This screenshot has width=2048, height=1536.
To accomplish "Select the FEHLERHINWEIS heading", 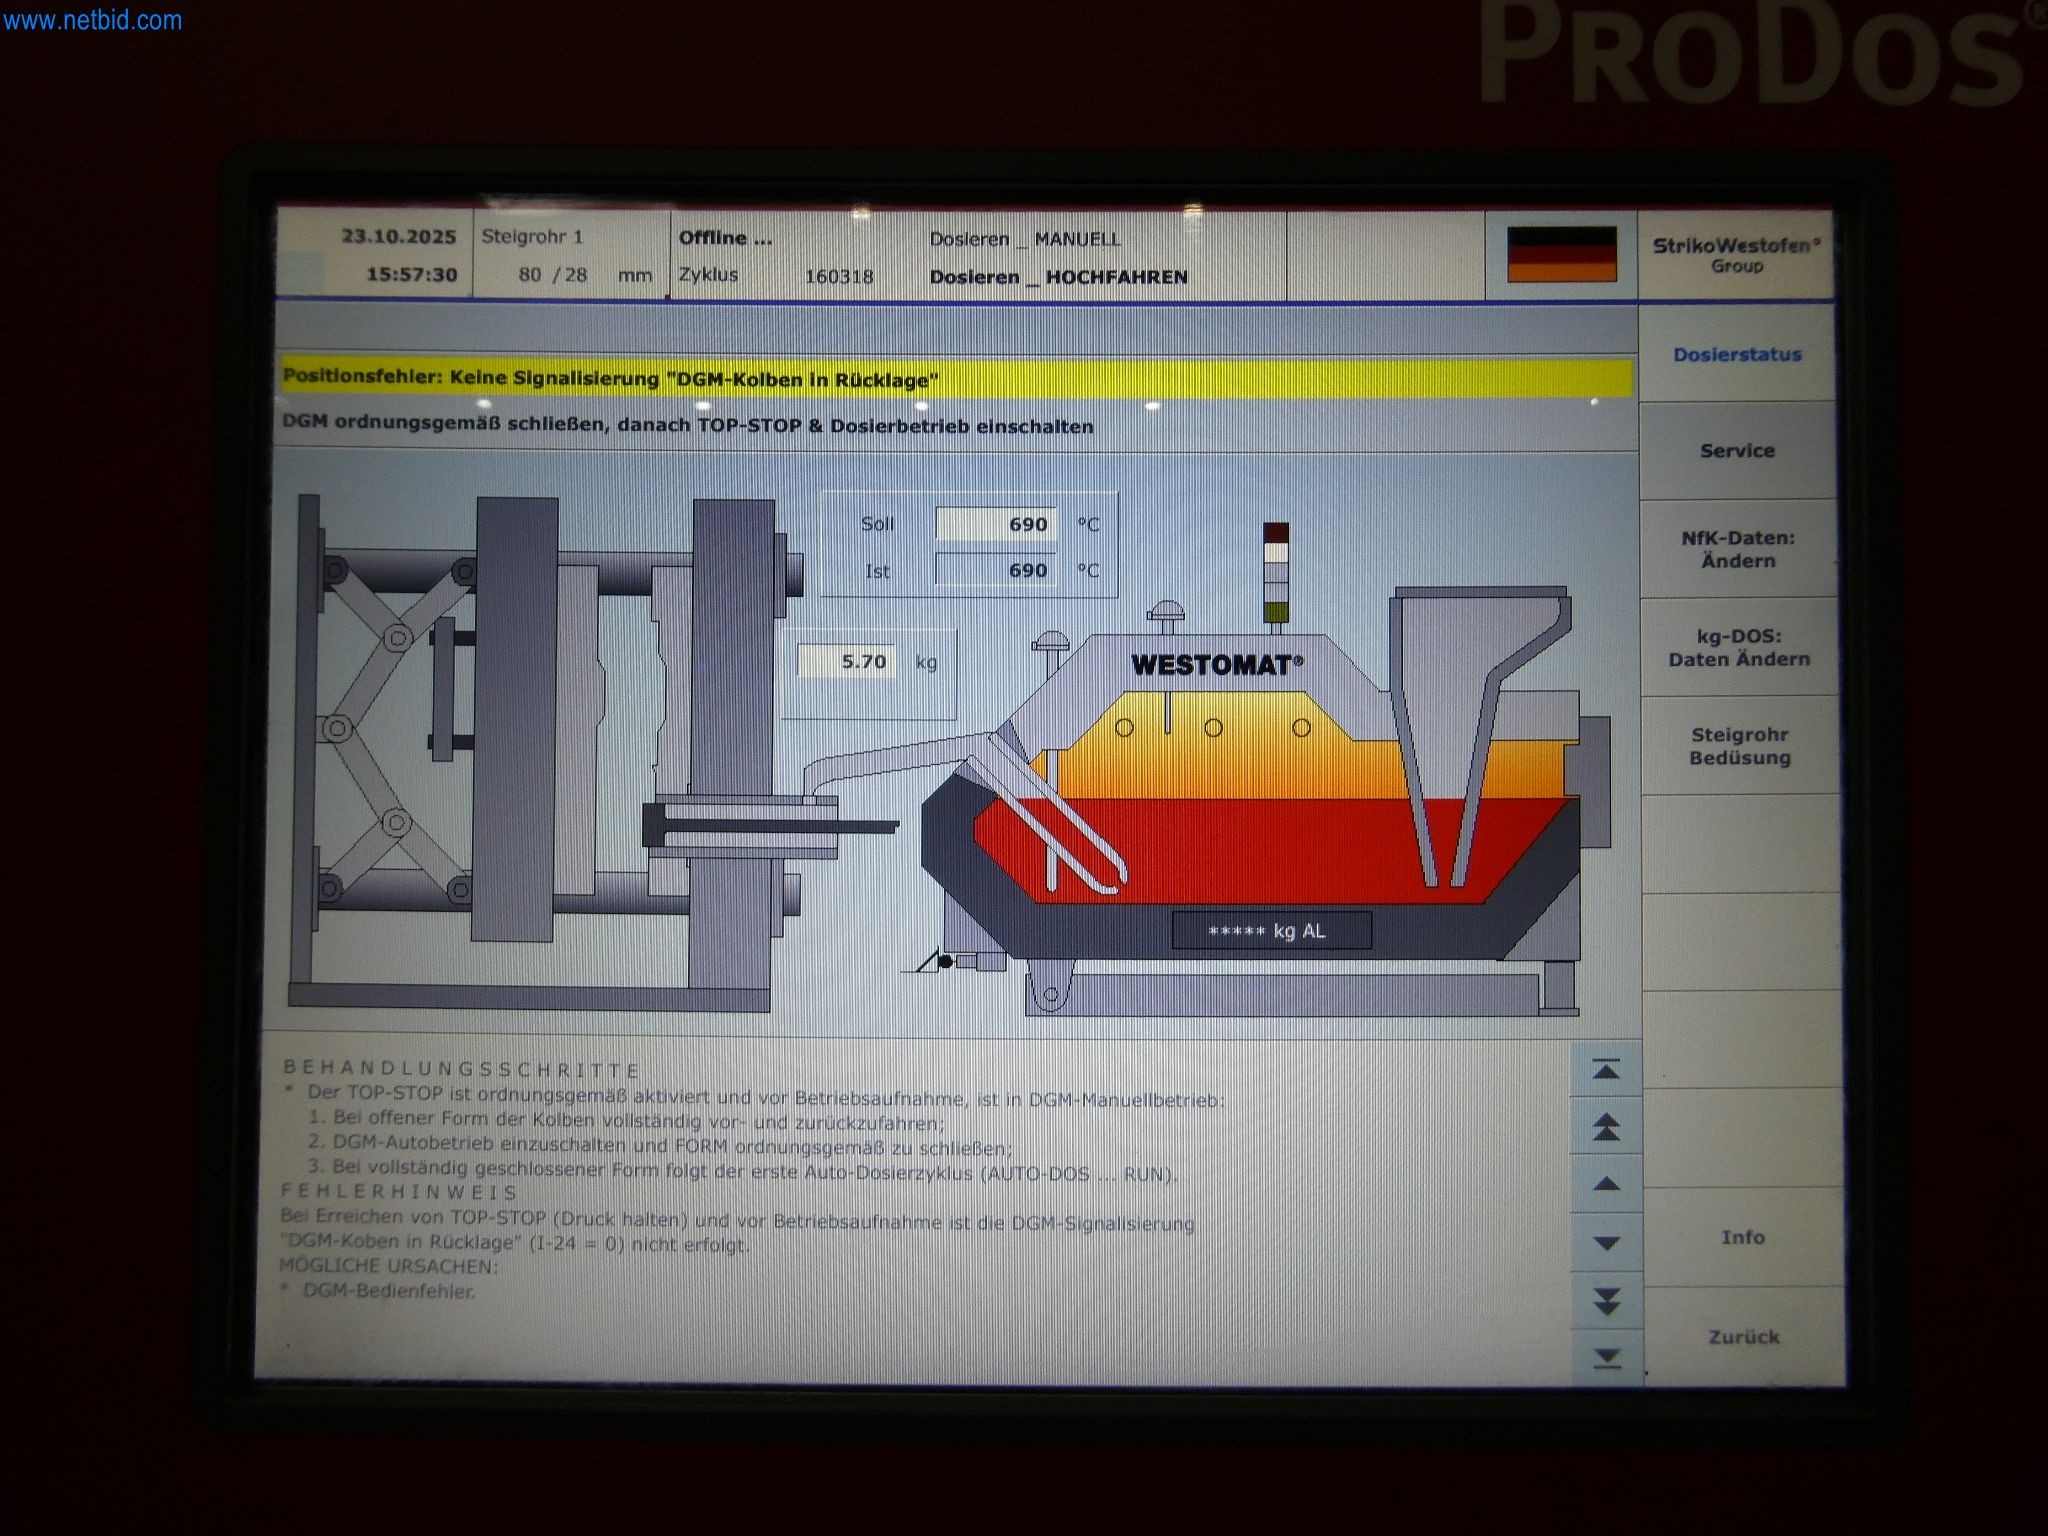I will pyautogui.click(x=399, y=1192).
